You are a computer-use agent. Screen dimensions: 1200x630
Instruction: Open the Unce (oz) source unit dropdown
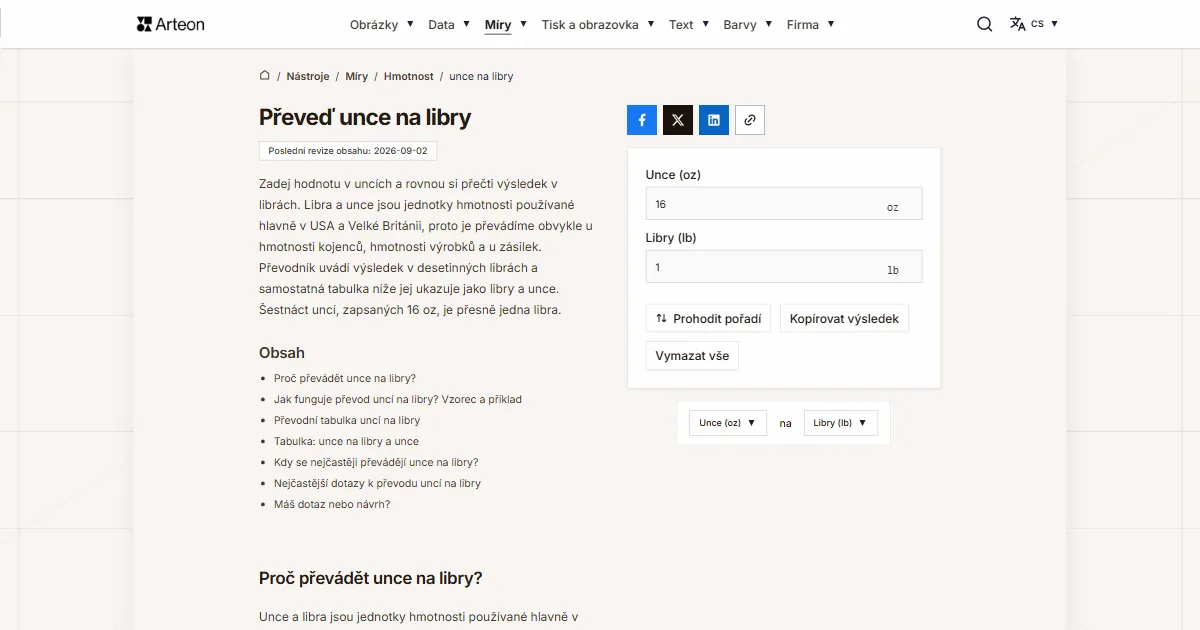pos(728,423)
